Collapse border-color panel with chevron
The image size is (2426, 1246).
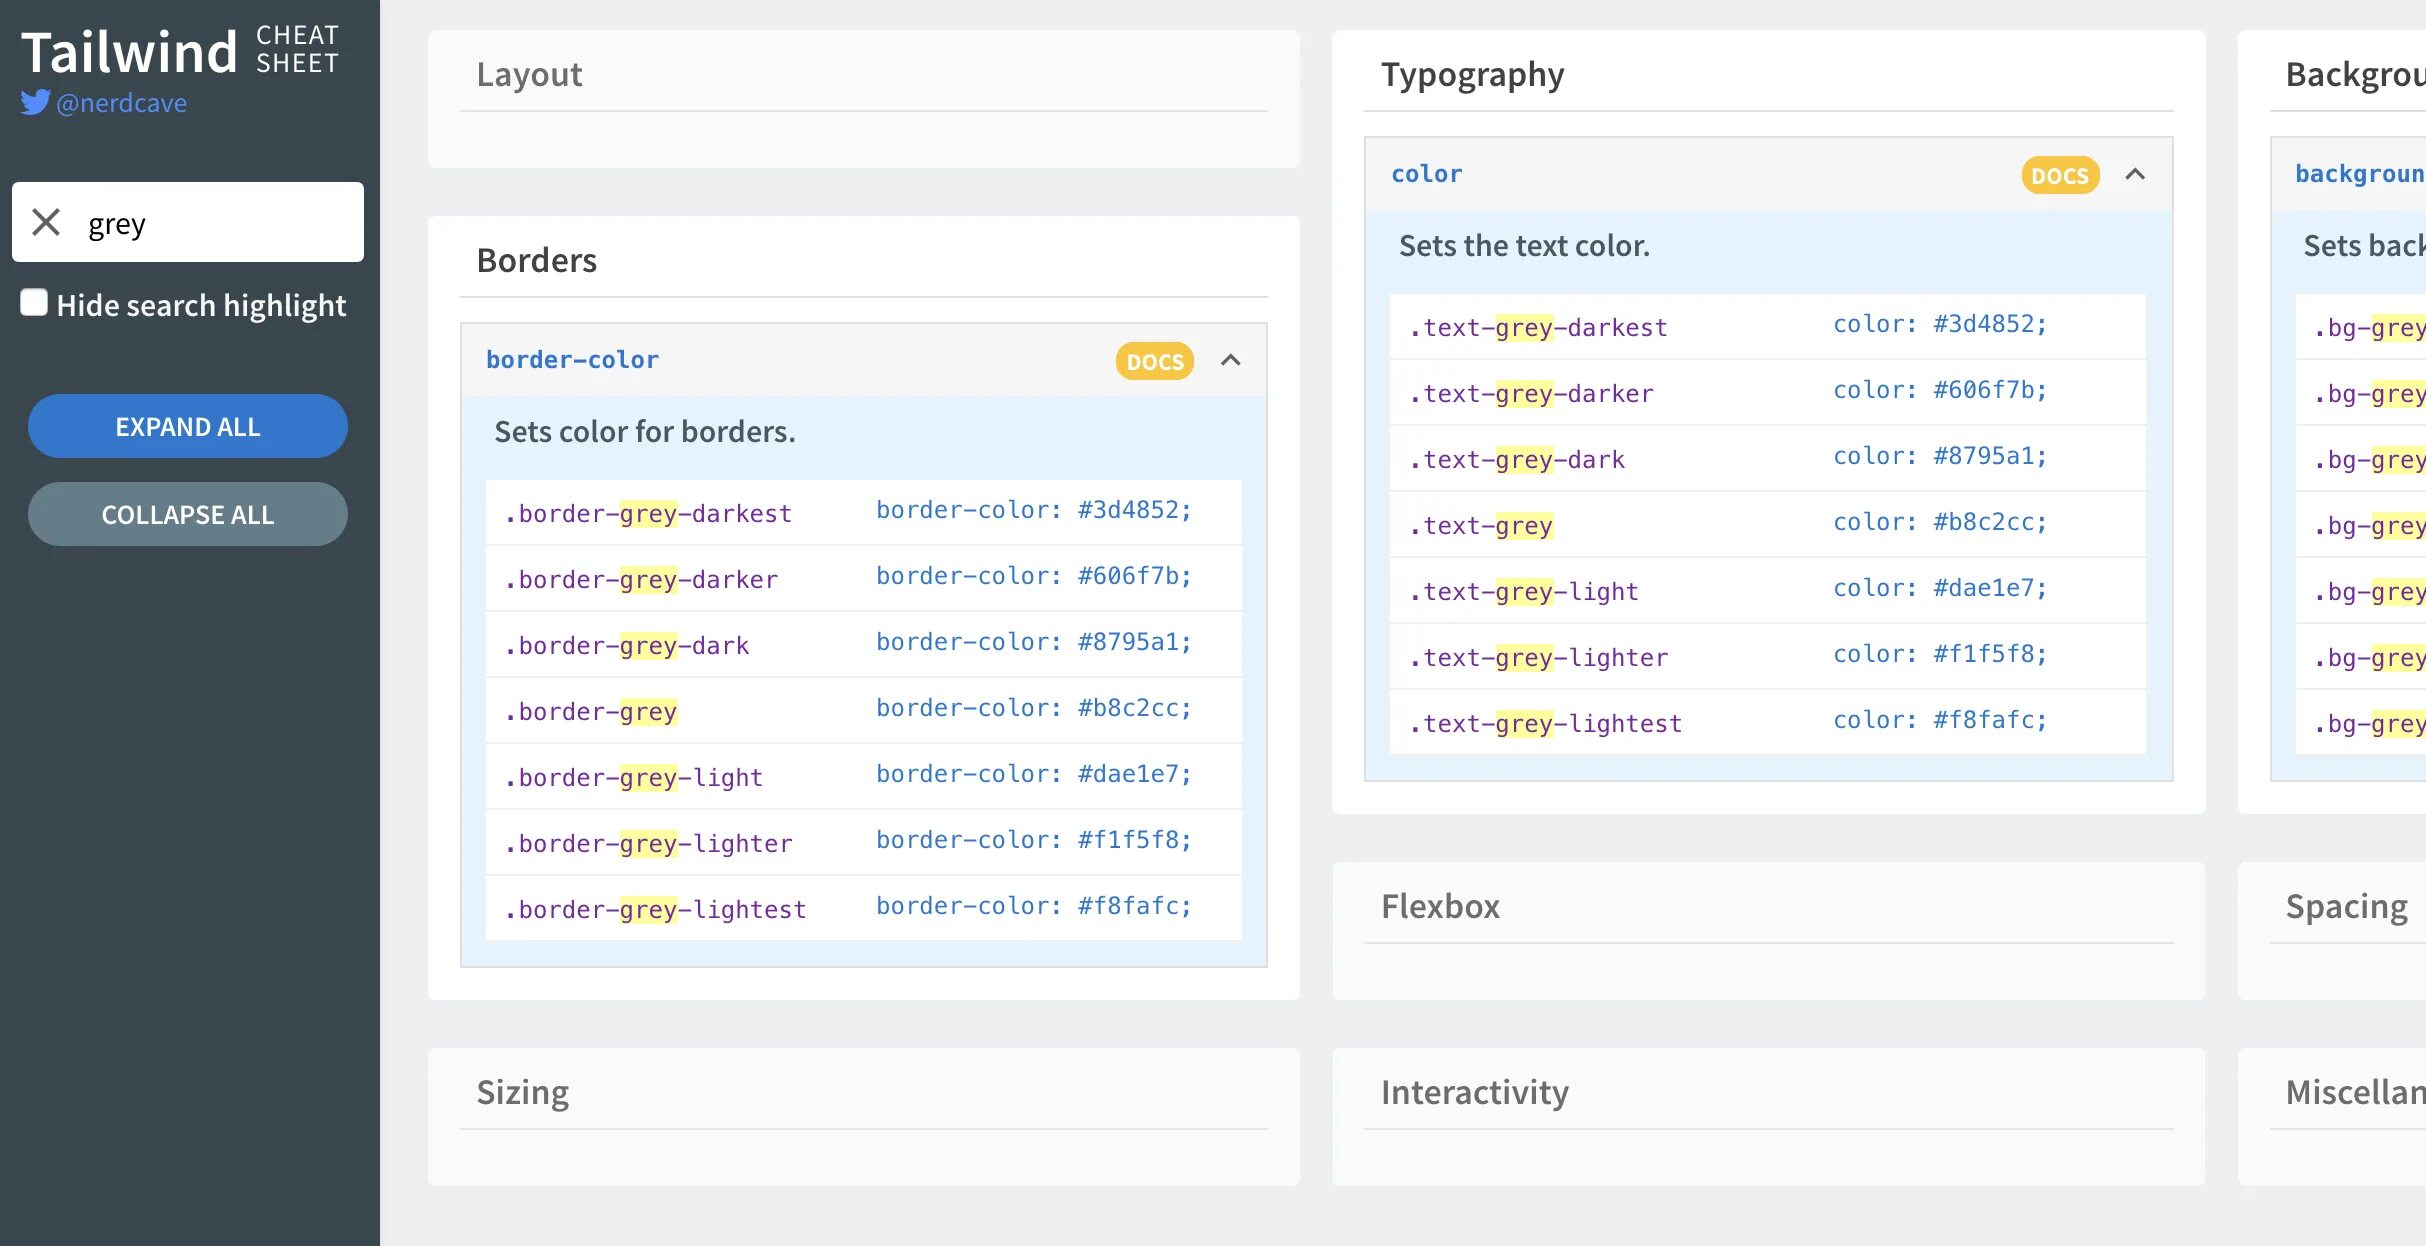click(x=1231, y=361)
